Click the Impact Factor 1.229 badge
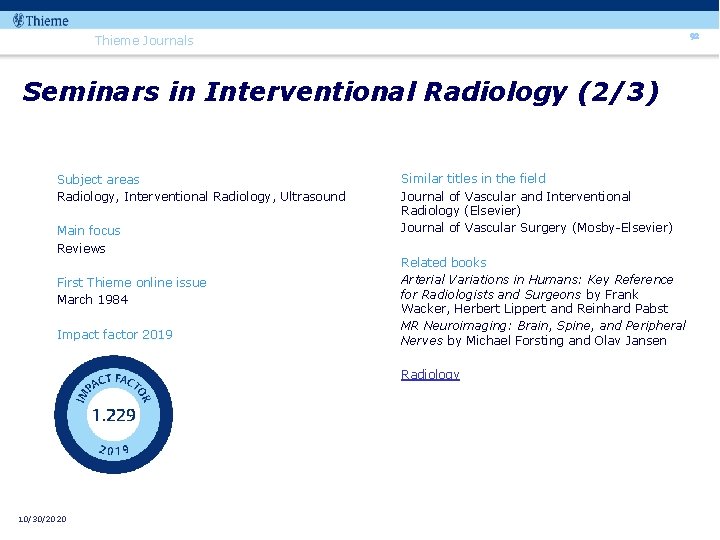The image size is (720, 540). point(113,414)
